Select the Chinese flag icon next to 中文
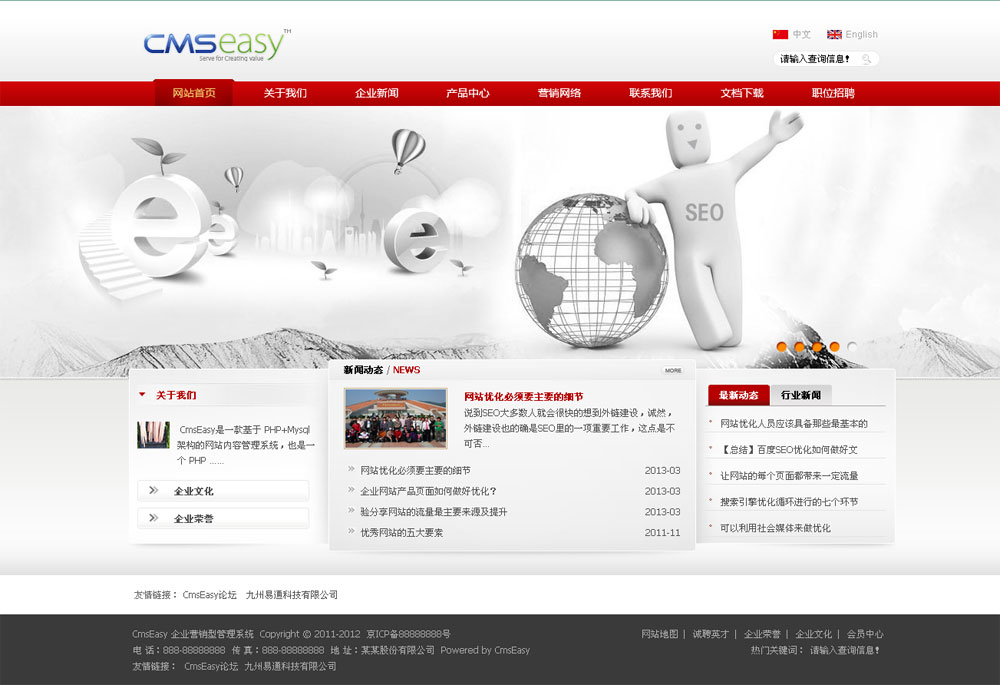1000x685 pixels. (779, 33)
